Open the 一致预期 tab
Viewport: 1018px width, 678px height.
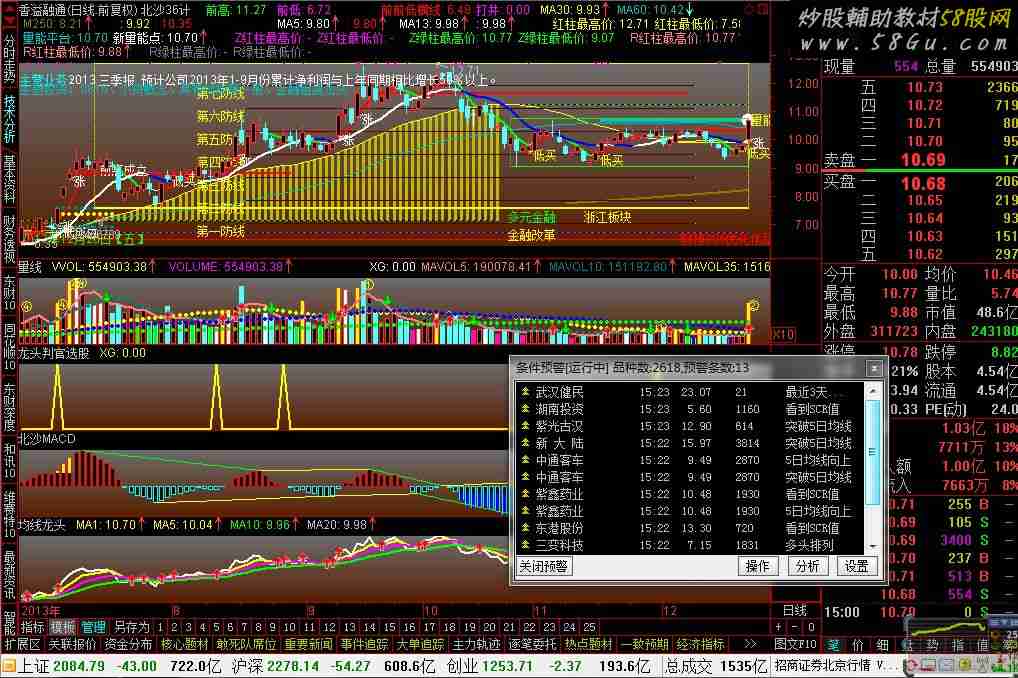(645, 644)
